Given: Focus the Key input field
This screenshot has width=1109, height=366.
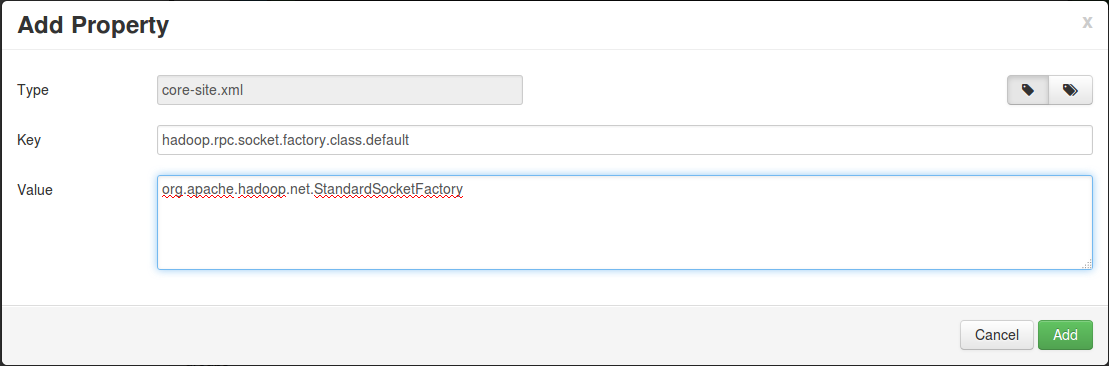Looking at the screenshot, I should click(x=625, y=140).
